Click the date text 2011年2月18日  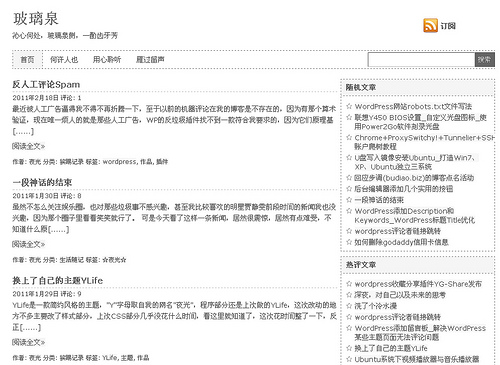tap(35, 98)
